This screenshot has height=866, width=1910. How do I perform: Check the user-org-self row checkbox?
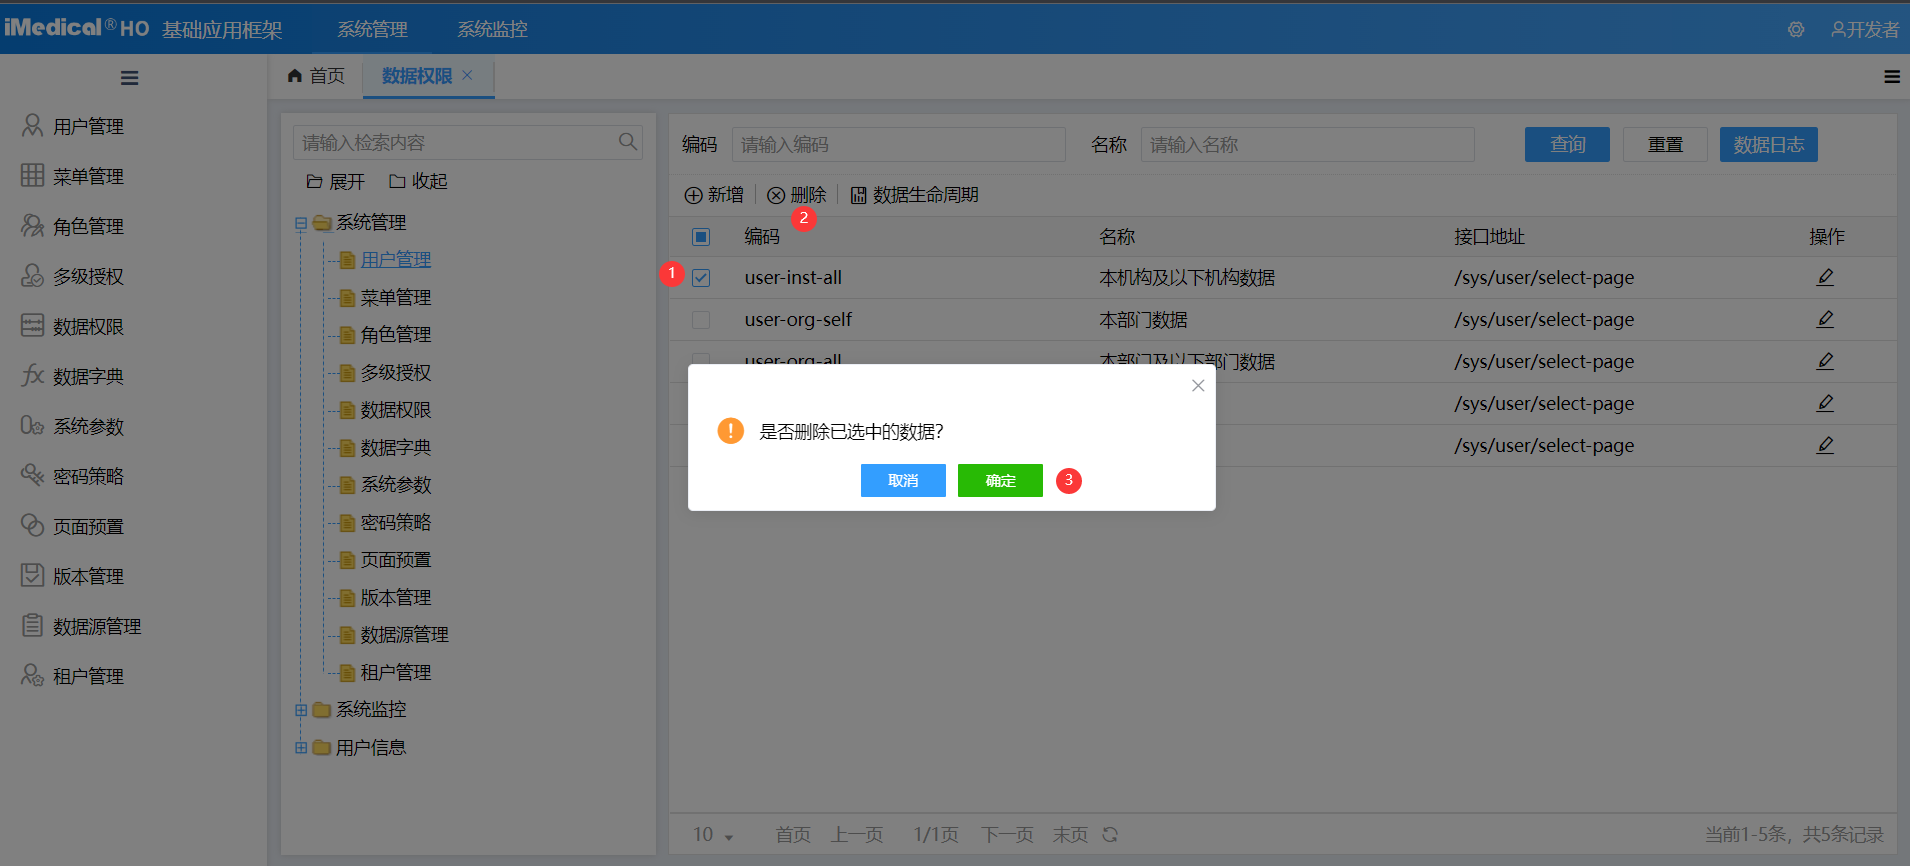[701, 320]
